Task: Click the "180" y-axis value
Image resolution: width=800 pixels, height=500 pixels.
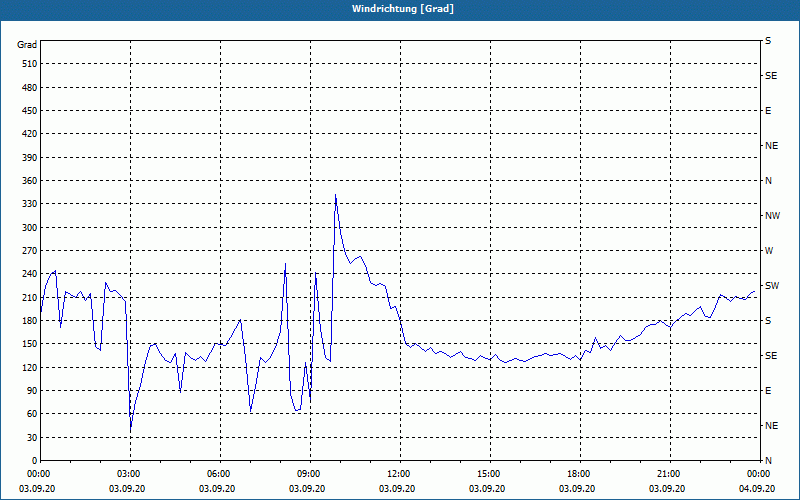Action: click(30, 321)
